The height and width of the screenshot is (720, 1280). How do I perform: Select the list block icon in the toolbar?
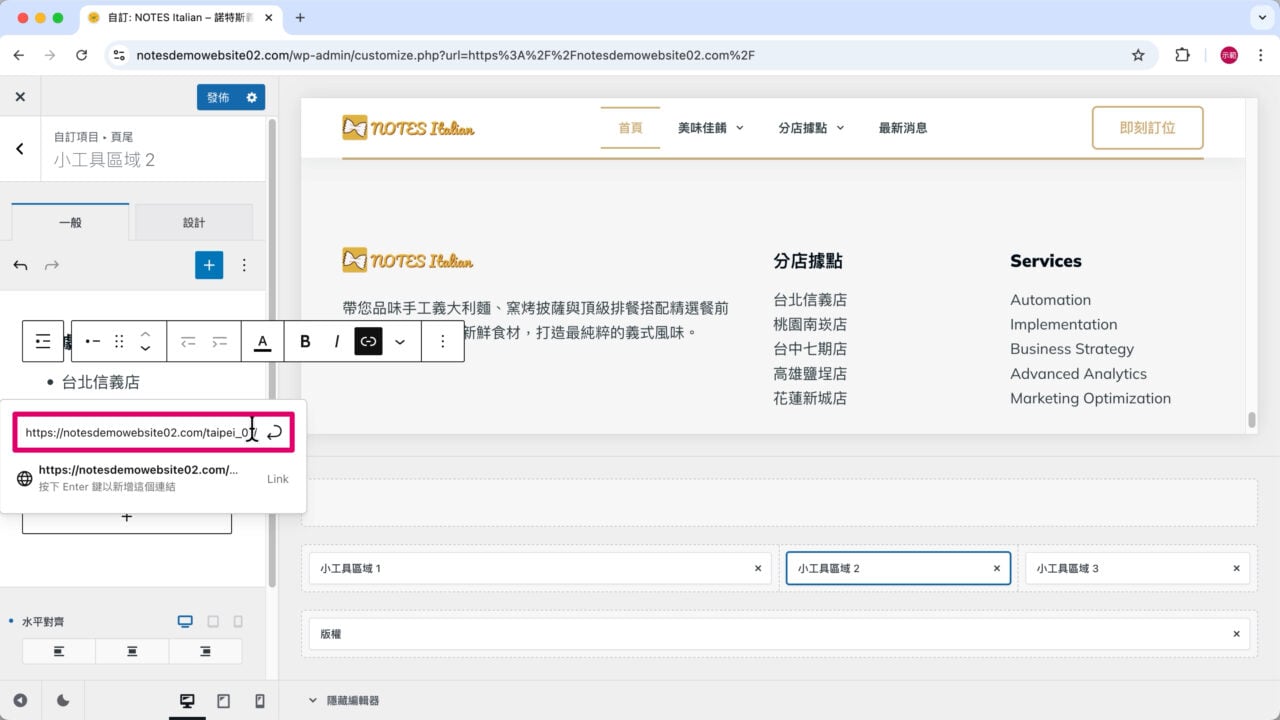(x=43, y=341)
